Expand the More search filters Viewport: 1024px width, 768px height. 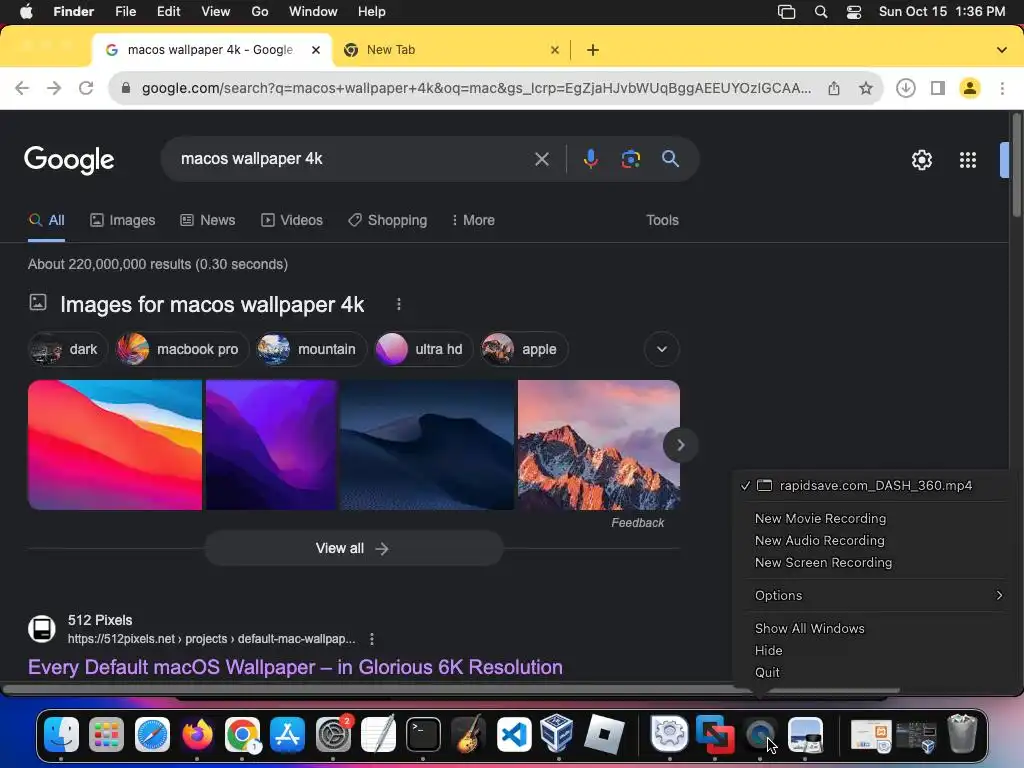point(473,220)
